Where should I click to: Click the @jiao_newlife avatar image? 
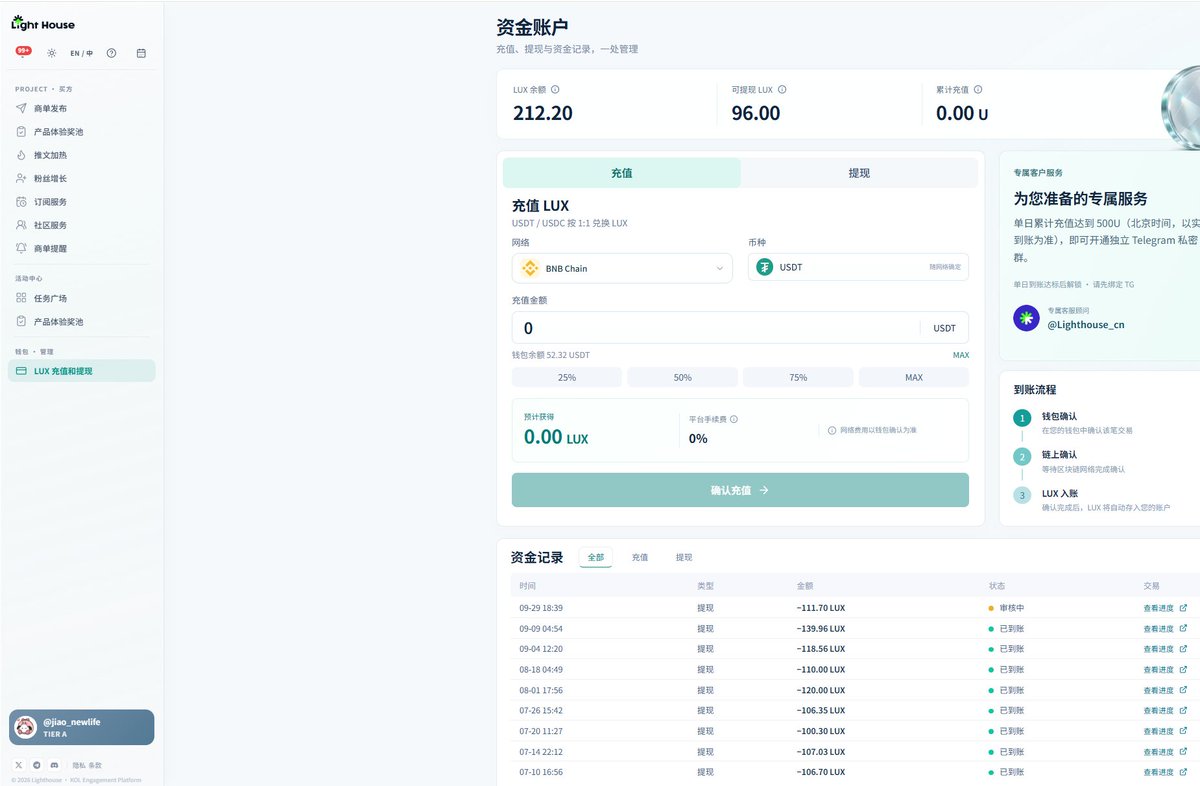[26, 727]
